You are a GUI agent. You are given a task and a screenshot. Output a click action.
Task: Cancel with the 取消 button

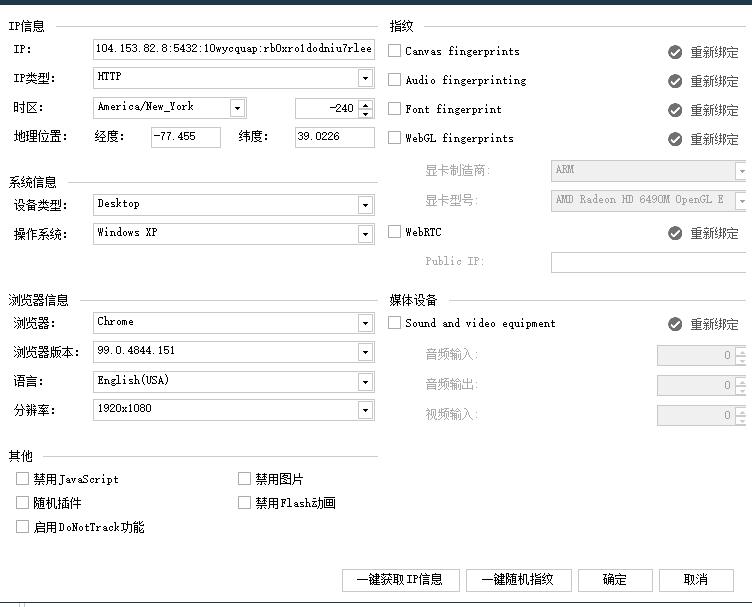tap(696, 580)
